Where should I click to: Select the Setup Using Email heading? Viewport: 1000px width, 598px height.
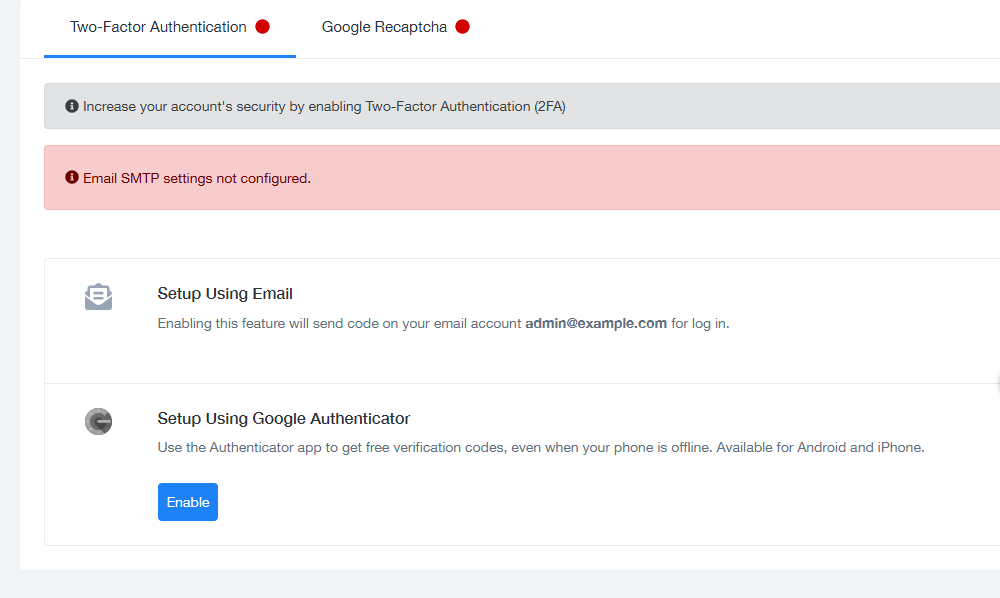pyautogui.click(x=225, y=294)
